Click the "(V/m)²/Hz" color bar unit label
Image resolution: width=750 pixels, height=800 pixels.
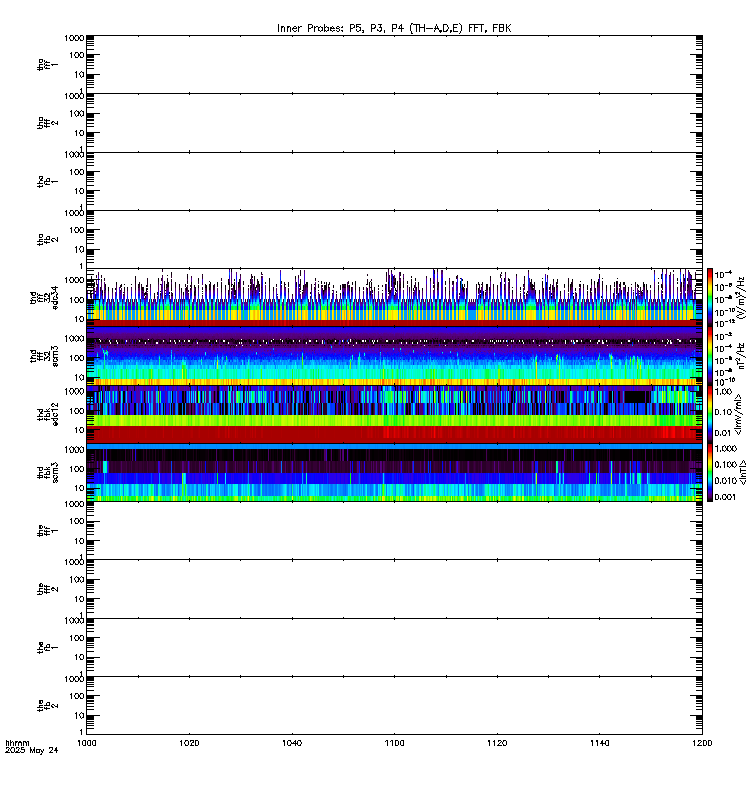click(x=742, y=298)
